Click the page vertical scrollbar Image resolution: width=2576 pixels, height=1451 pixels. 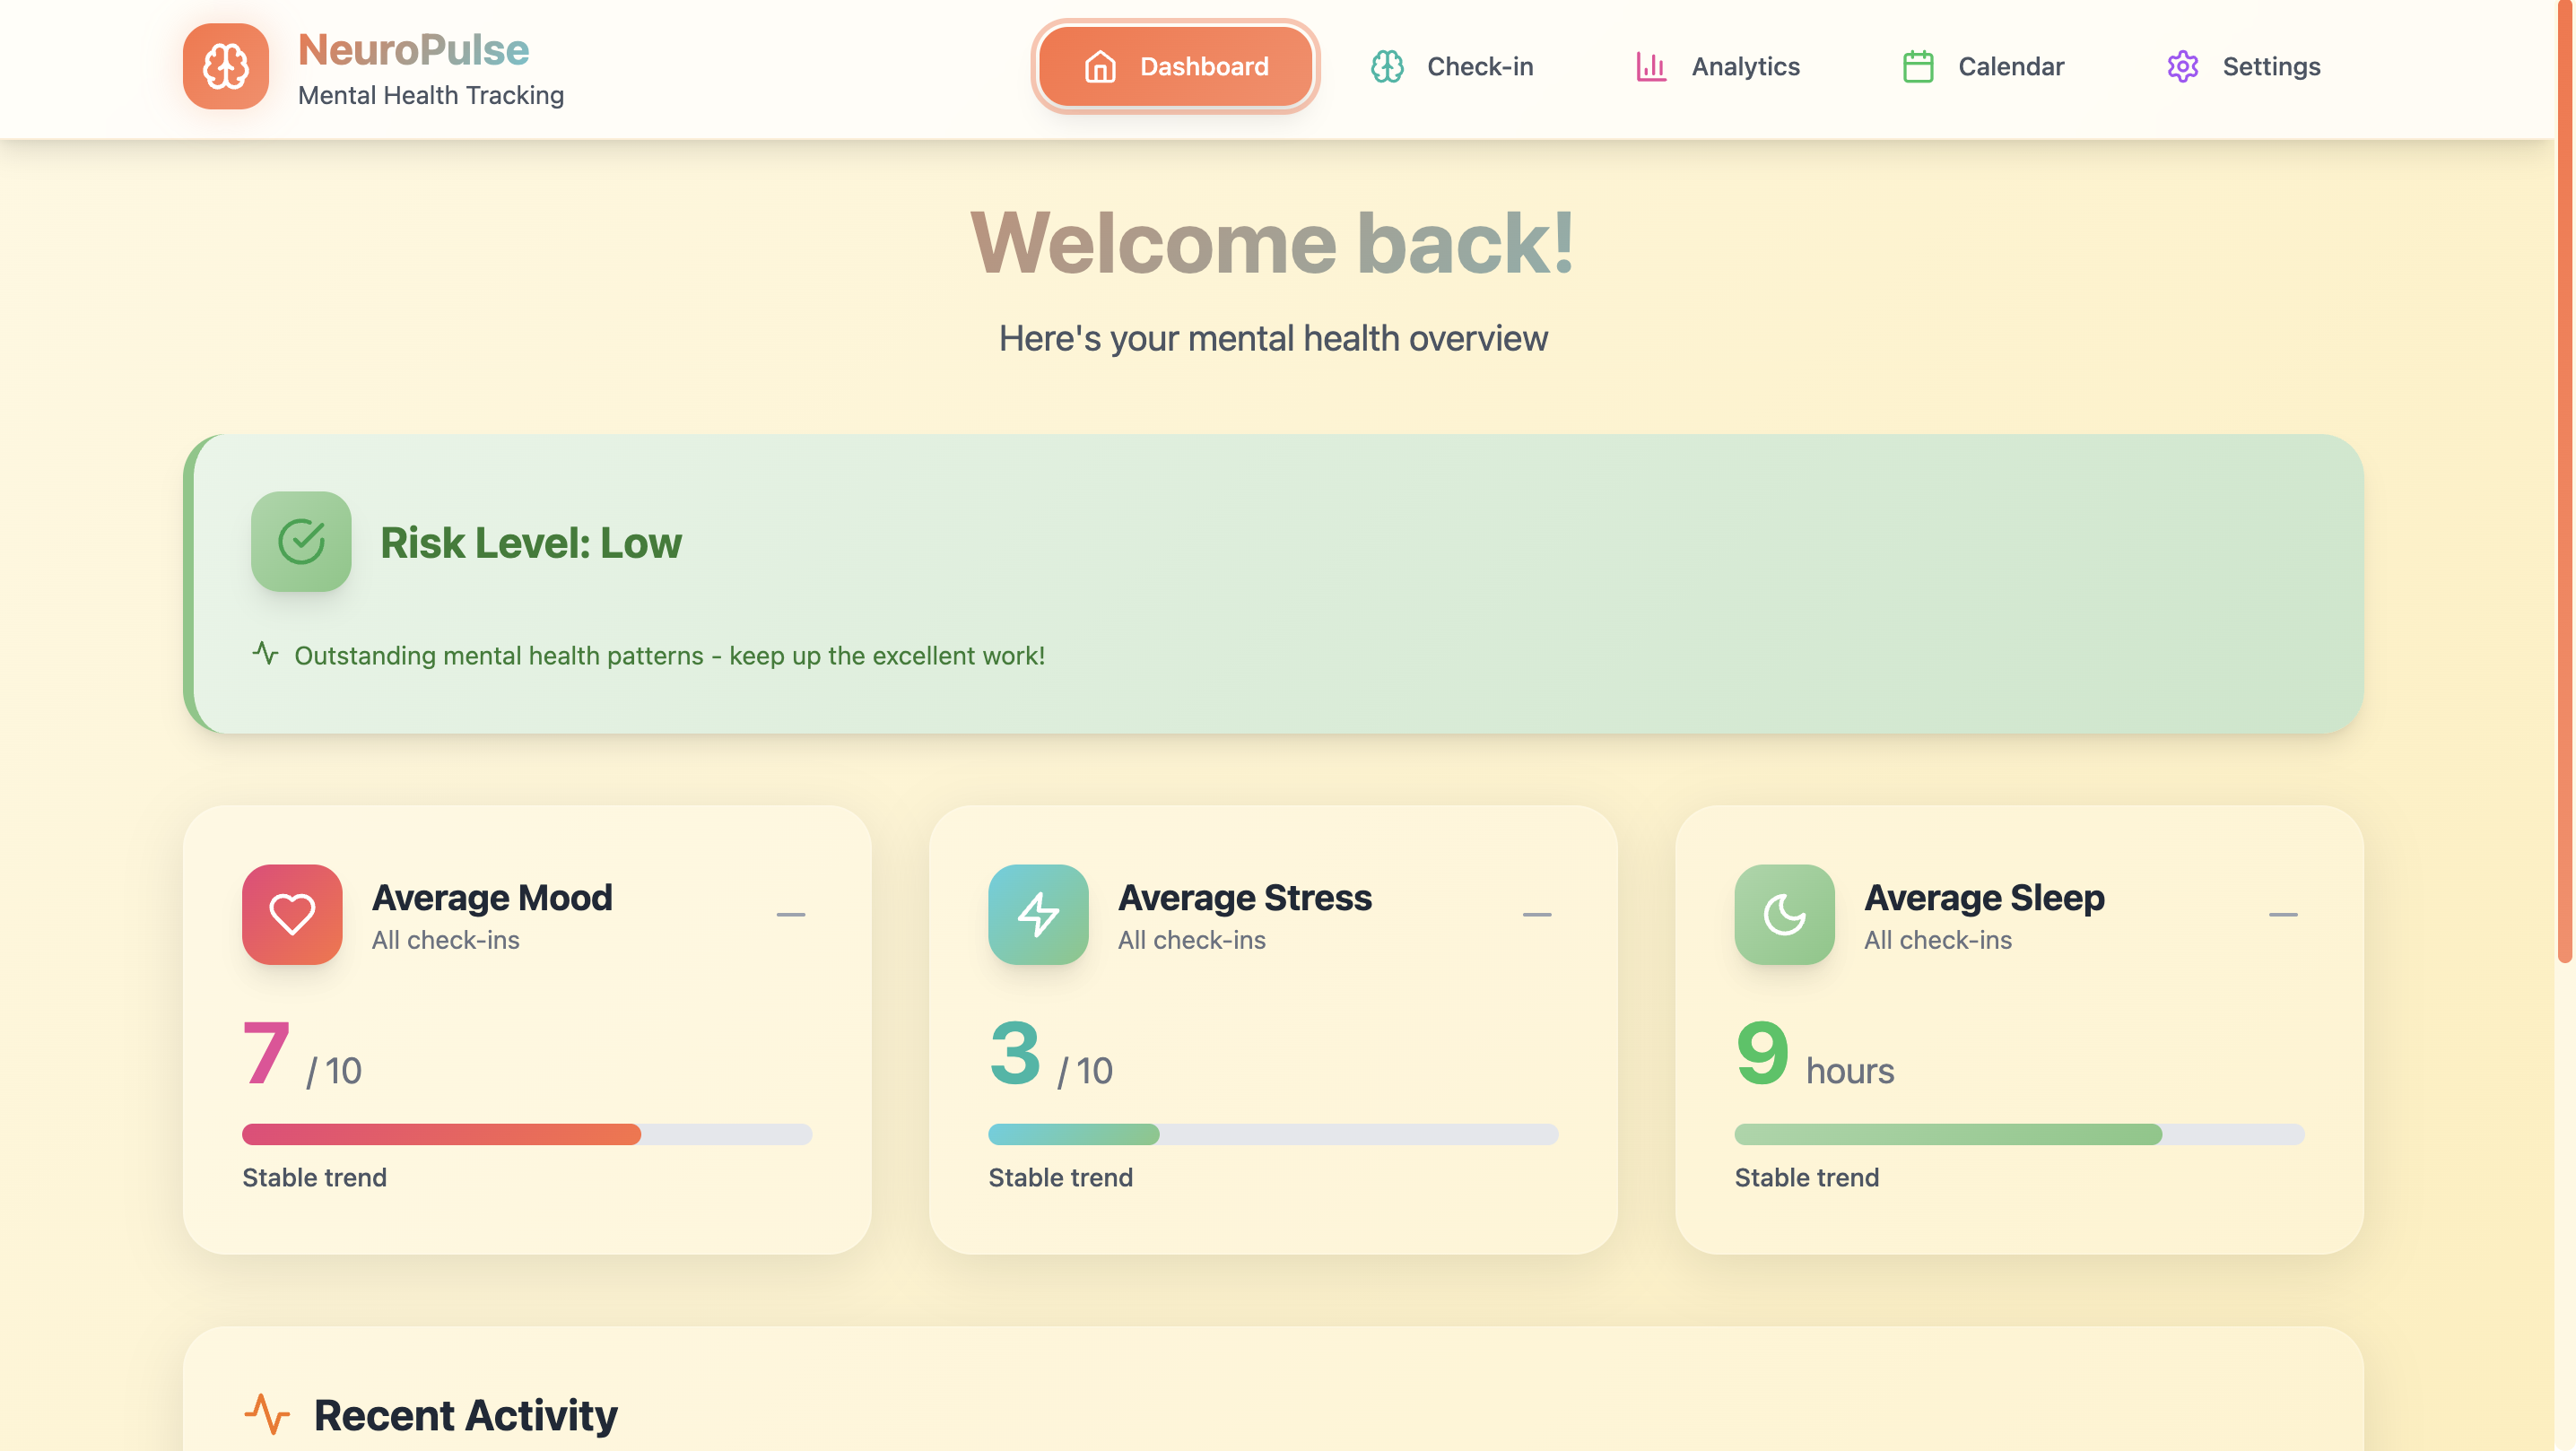(2564, 480)
